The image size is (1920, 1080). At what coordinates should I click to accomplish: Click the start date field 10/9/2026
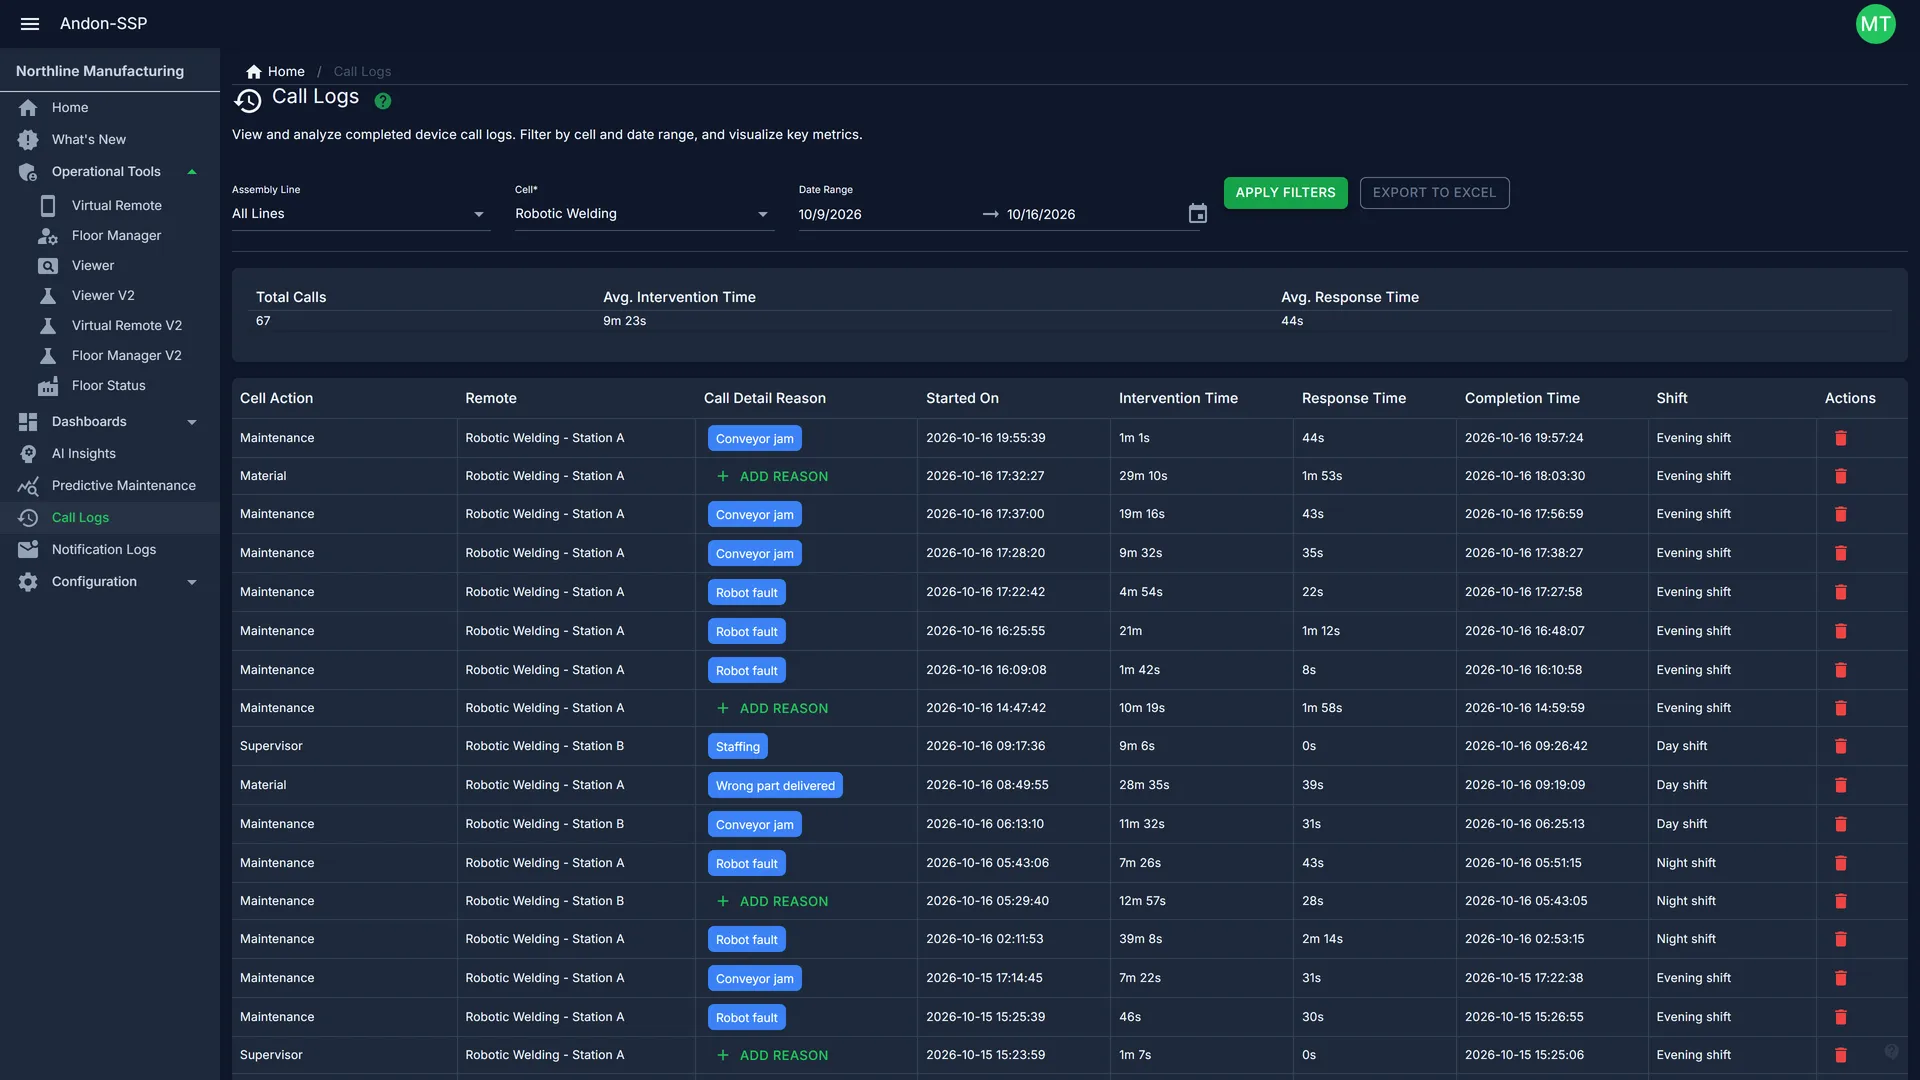(x=886, y=214)
